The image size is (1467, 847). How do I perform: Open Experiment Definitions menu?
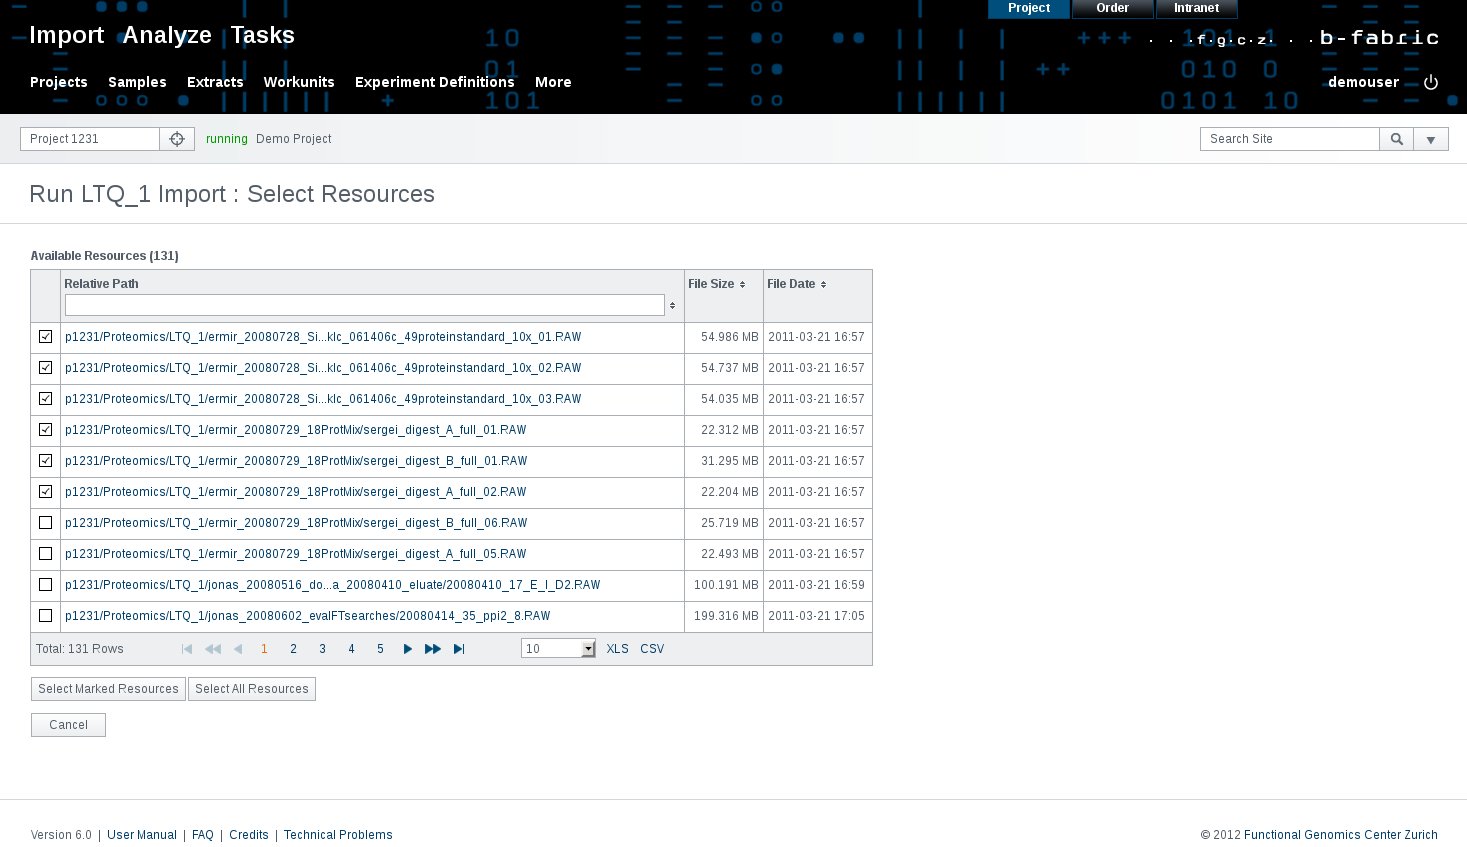tap(435, 82)
